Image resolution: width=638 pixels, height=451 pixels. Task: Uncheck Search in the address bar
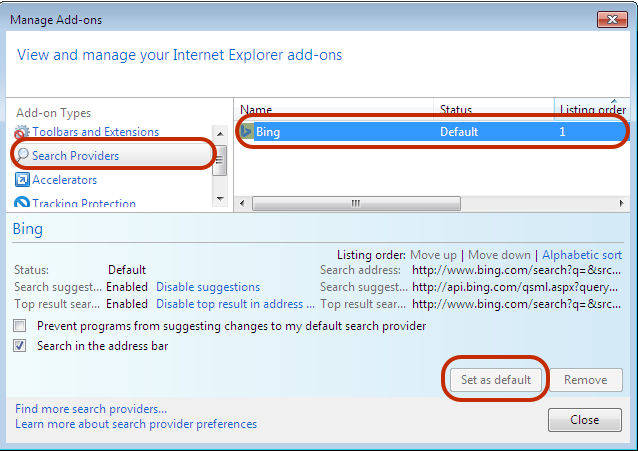20,346
